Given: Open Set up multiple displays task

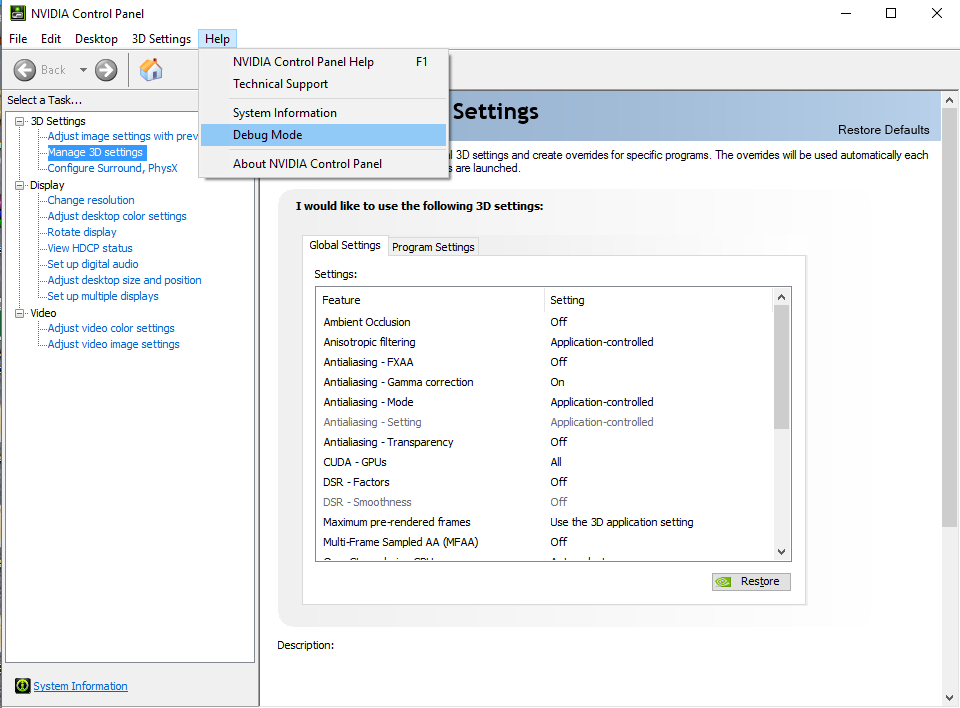Looking at the screenshot, I should click(103, 295).
